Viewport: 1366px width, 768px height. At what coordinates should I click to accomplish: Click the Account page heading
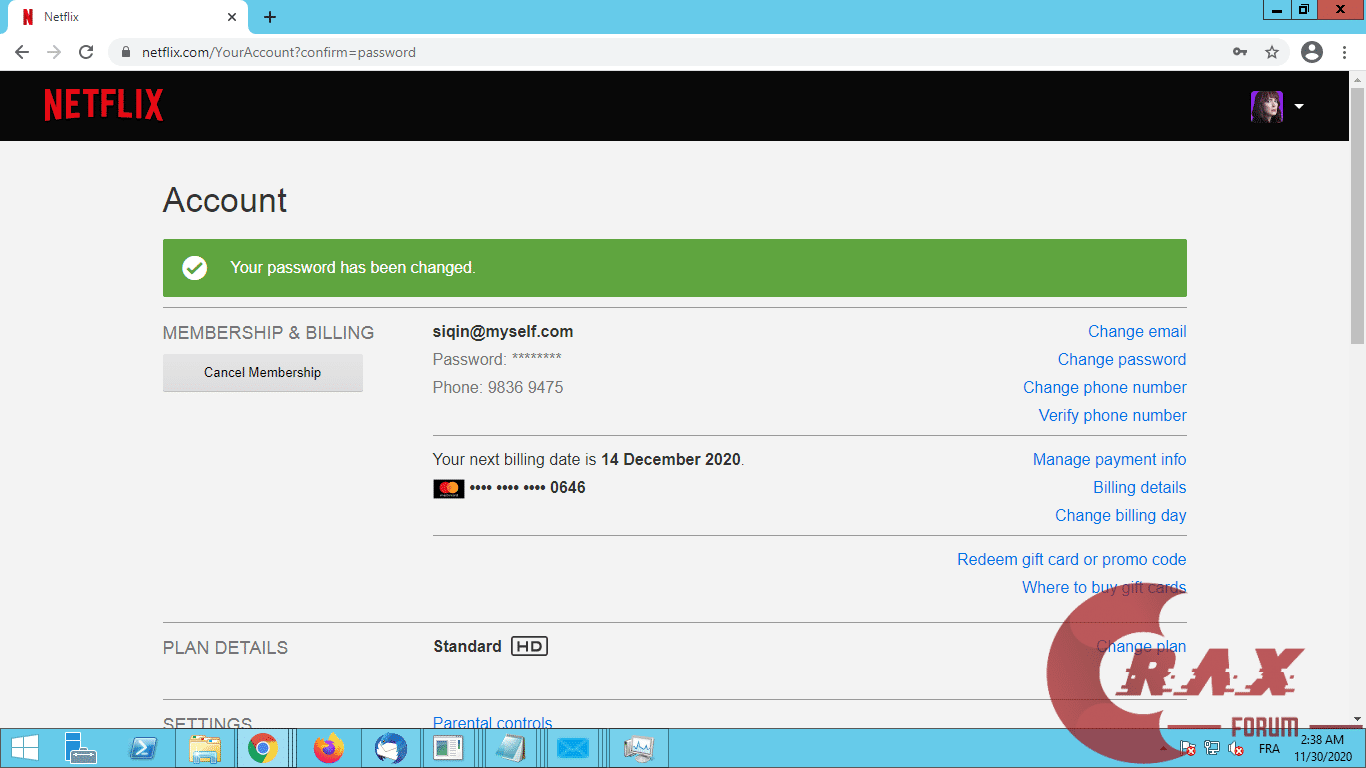[x=225, y=201]
